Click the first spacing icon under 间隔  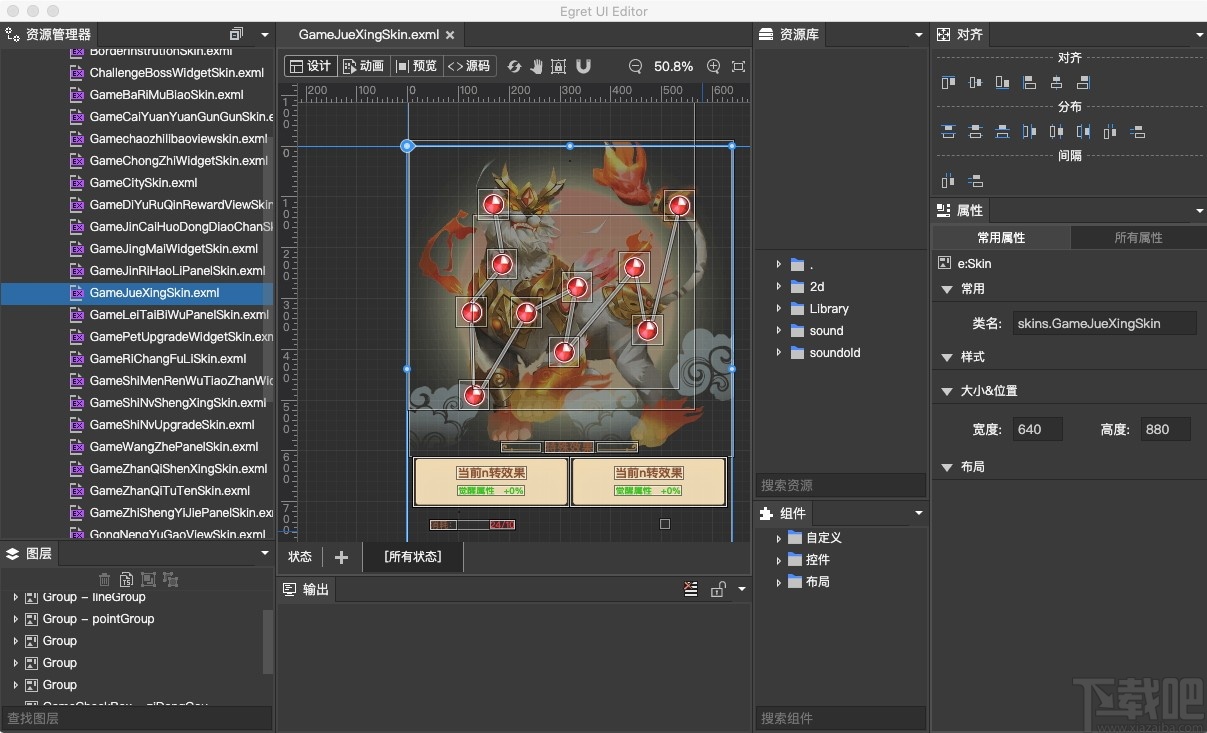[947, 181]
